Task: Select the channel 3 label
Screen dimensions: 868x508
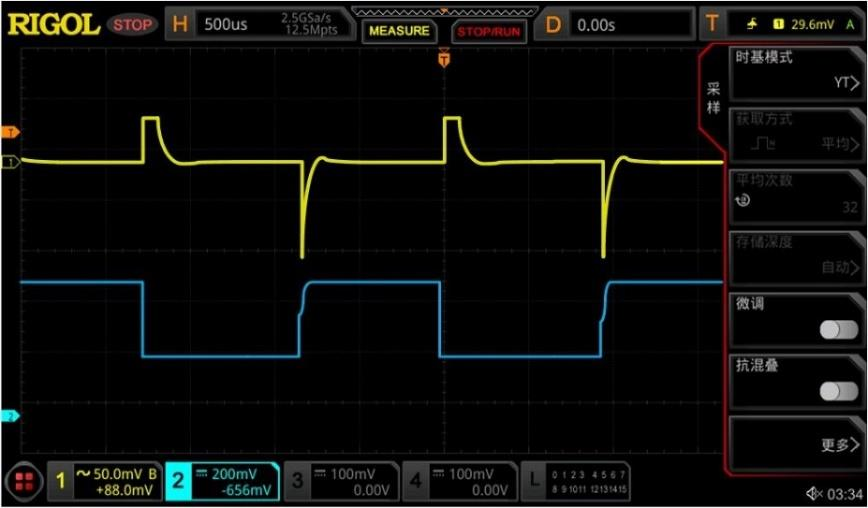Action: tap(340, 481)
